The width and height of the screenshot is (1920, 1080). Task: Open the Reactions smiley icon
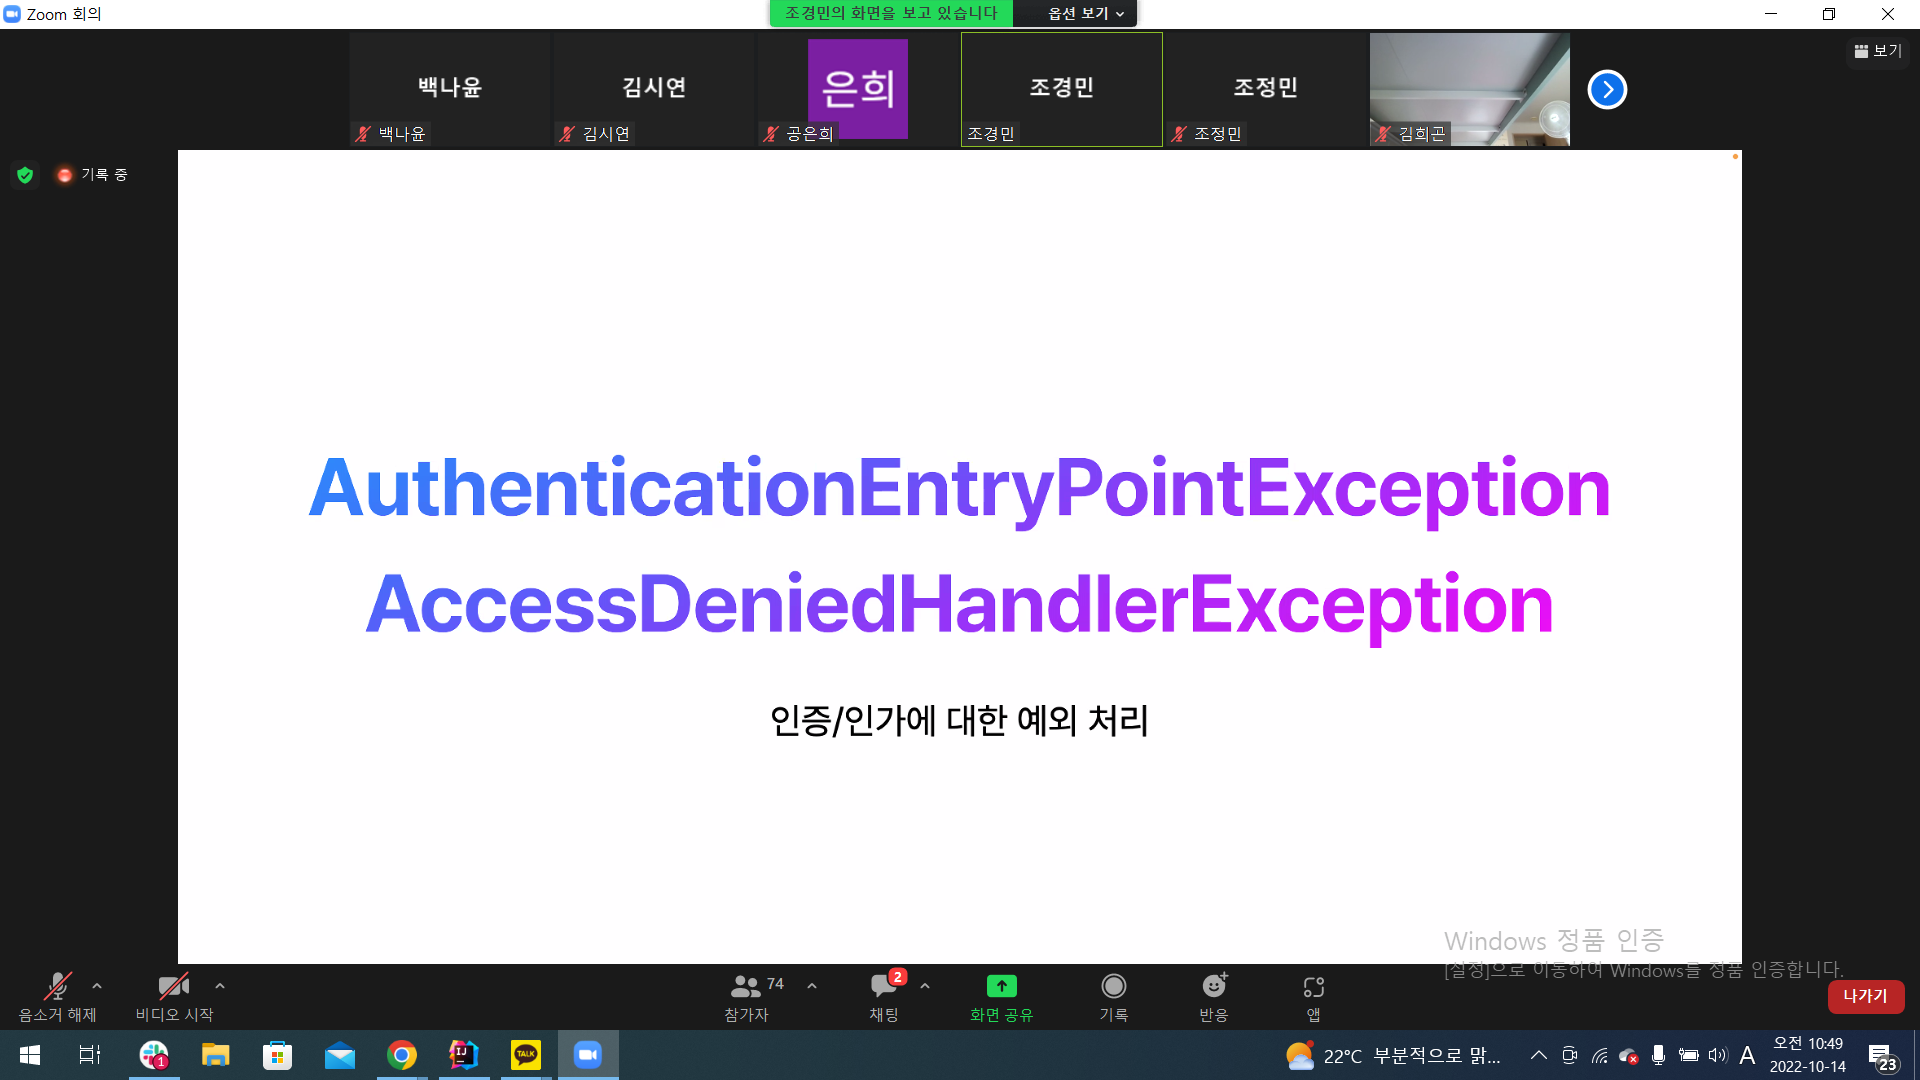(x=1213, y=987)
